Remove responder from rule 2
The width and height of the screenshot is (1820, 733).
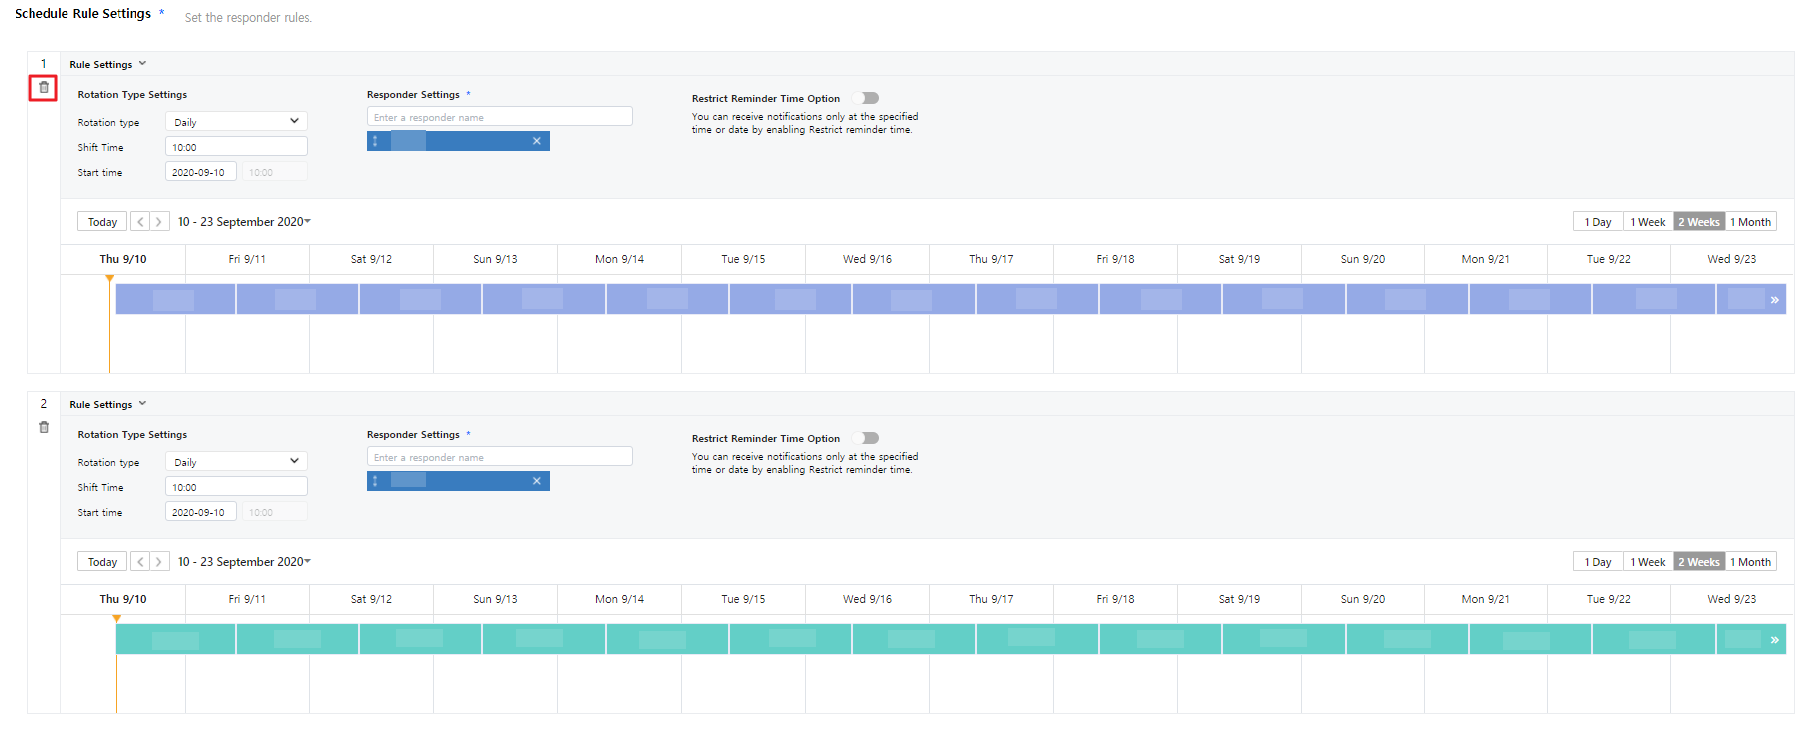point(536,481)
